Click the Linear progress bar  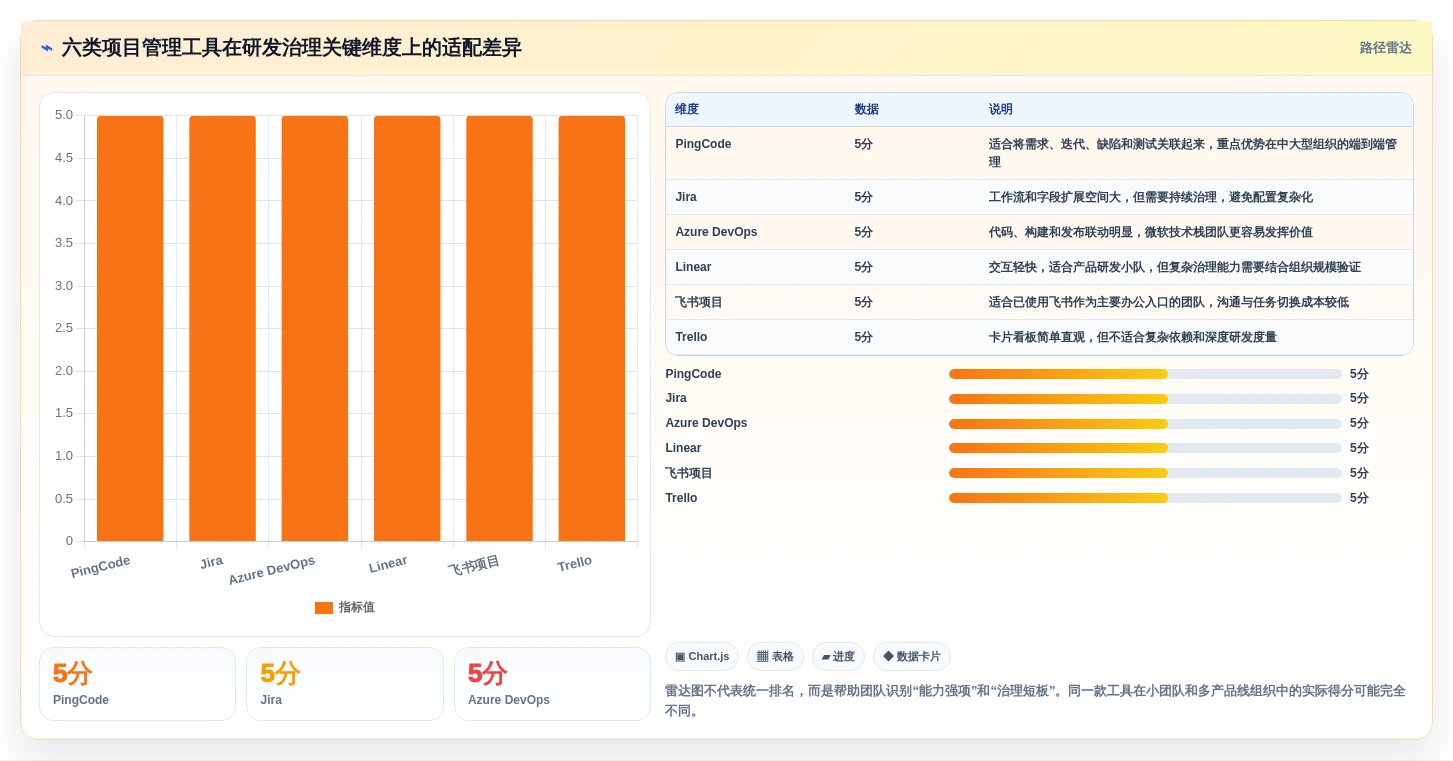tap(1145, 448)
